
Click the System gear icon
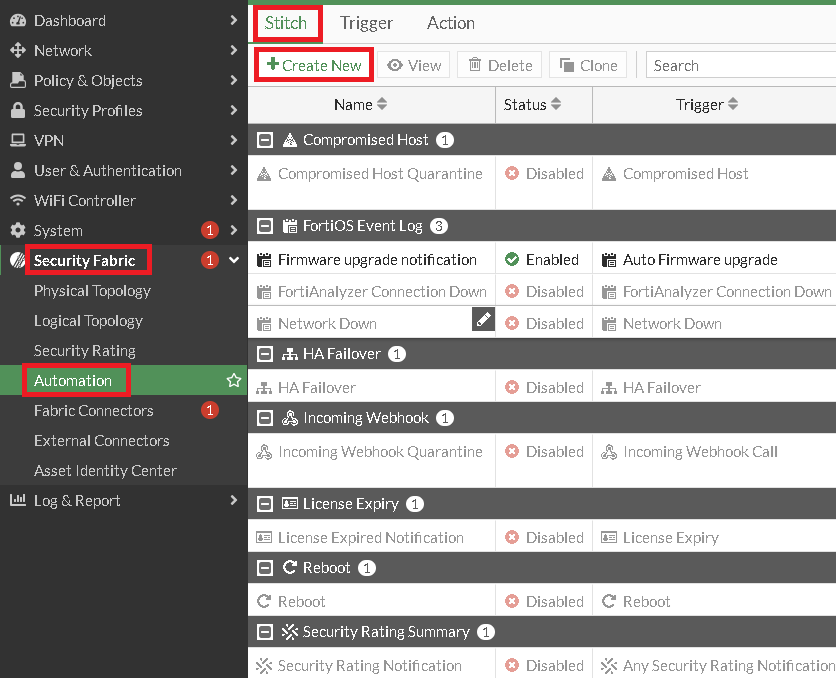(x=18, y=230)
